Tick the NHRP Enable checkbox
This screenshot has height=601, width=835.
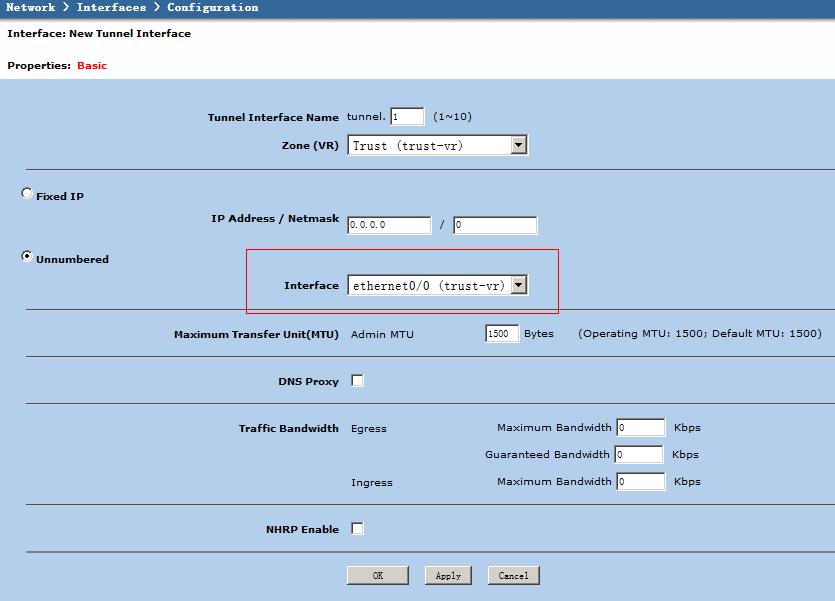click(357, 529)
